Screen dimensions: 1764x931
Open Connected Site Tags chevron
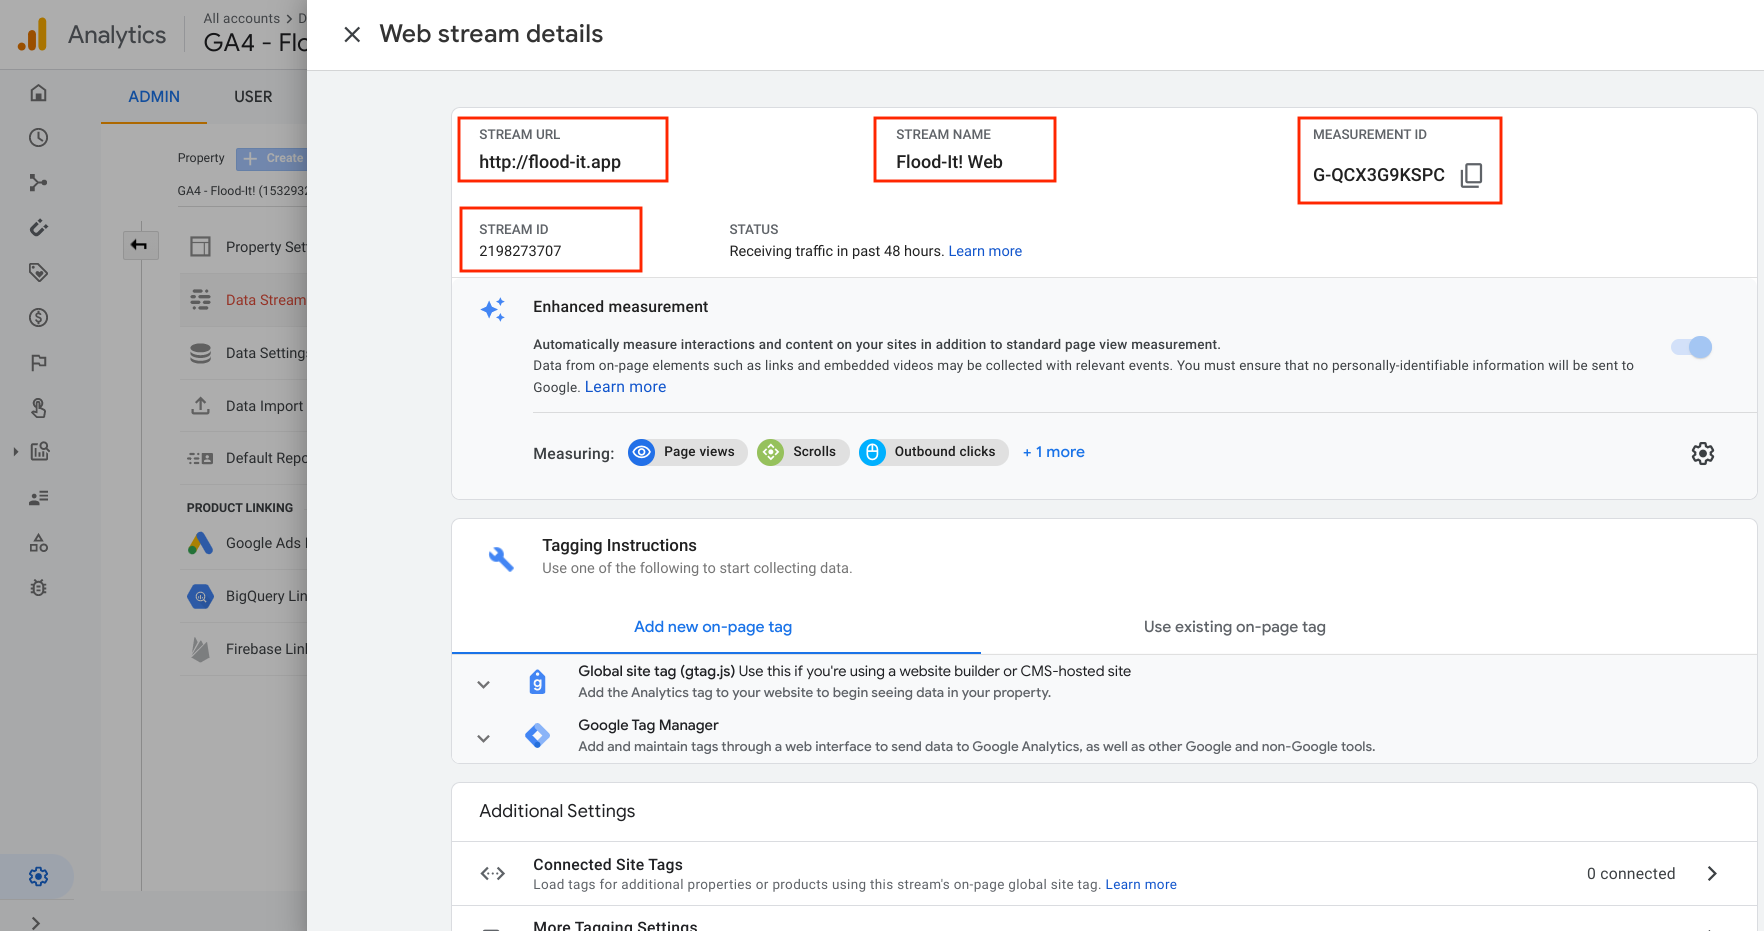(x=1712, y=873)
